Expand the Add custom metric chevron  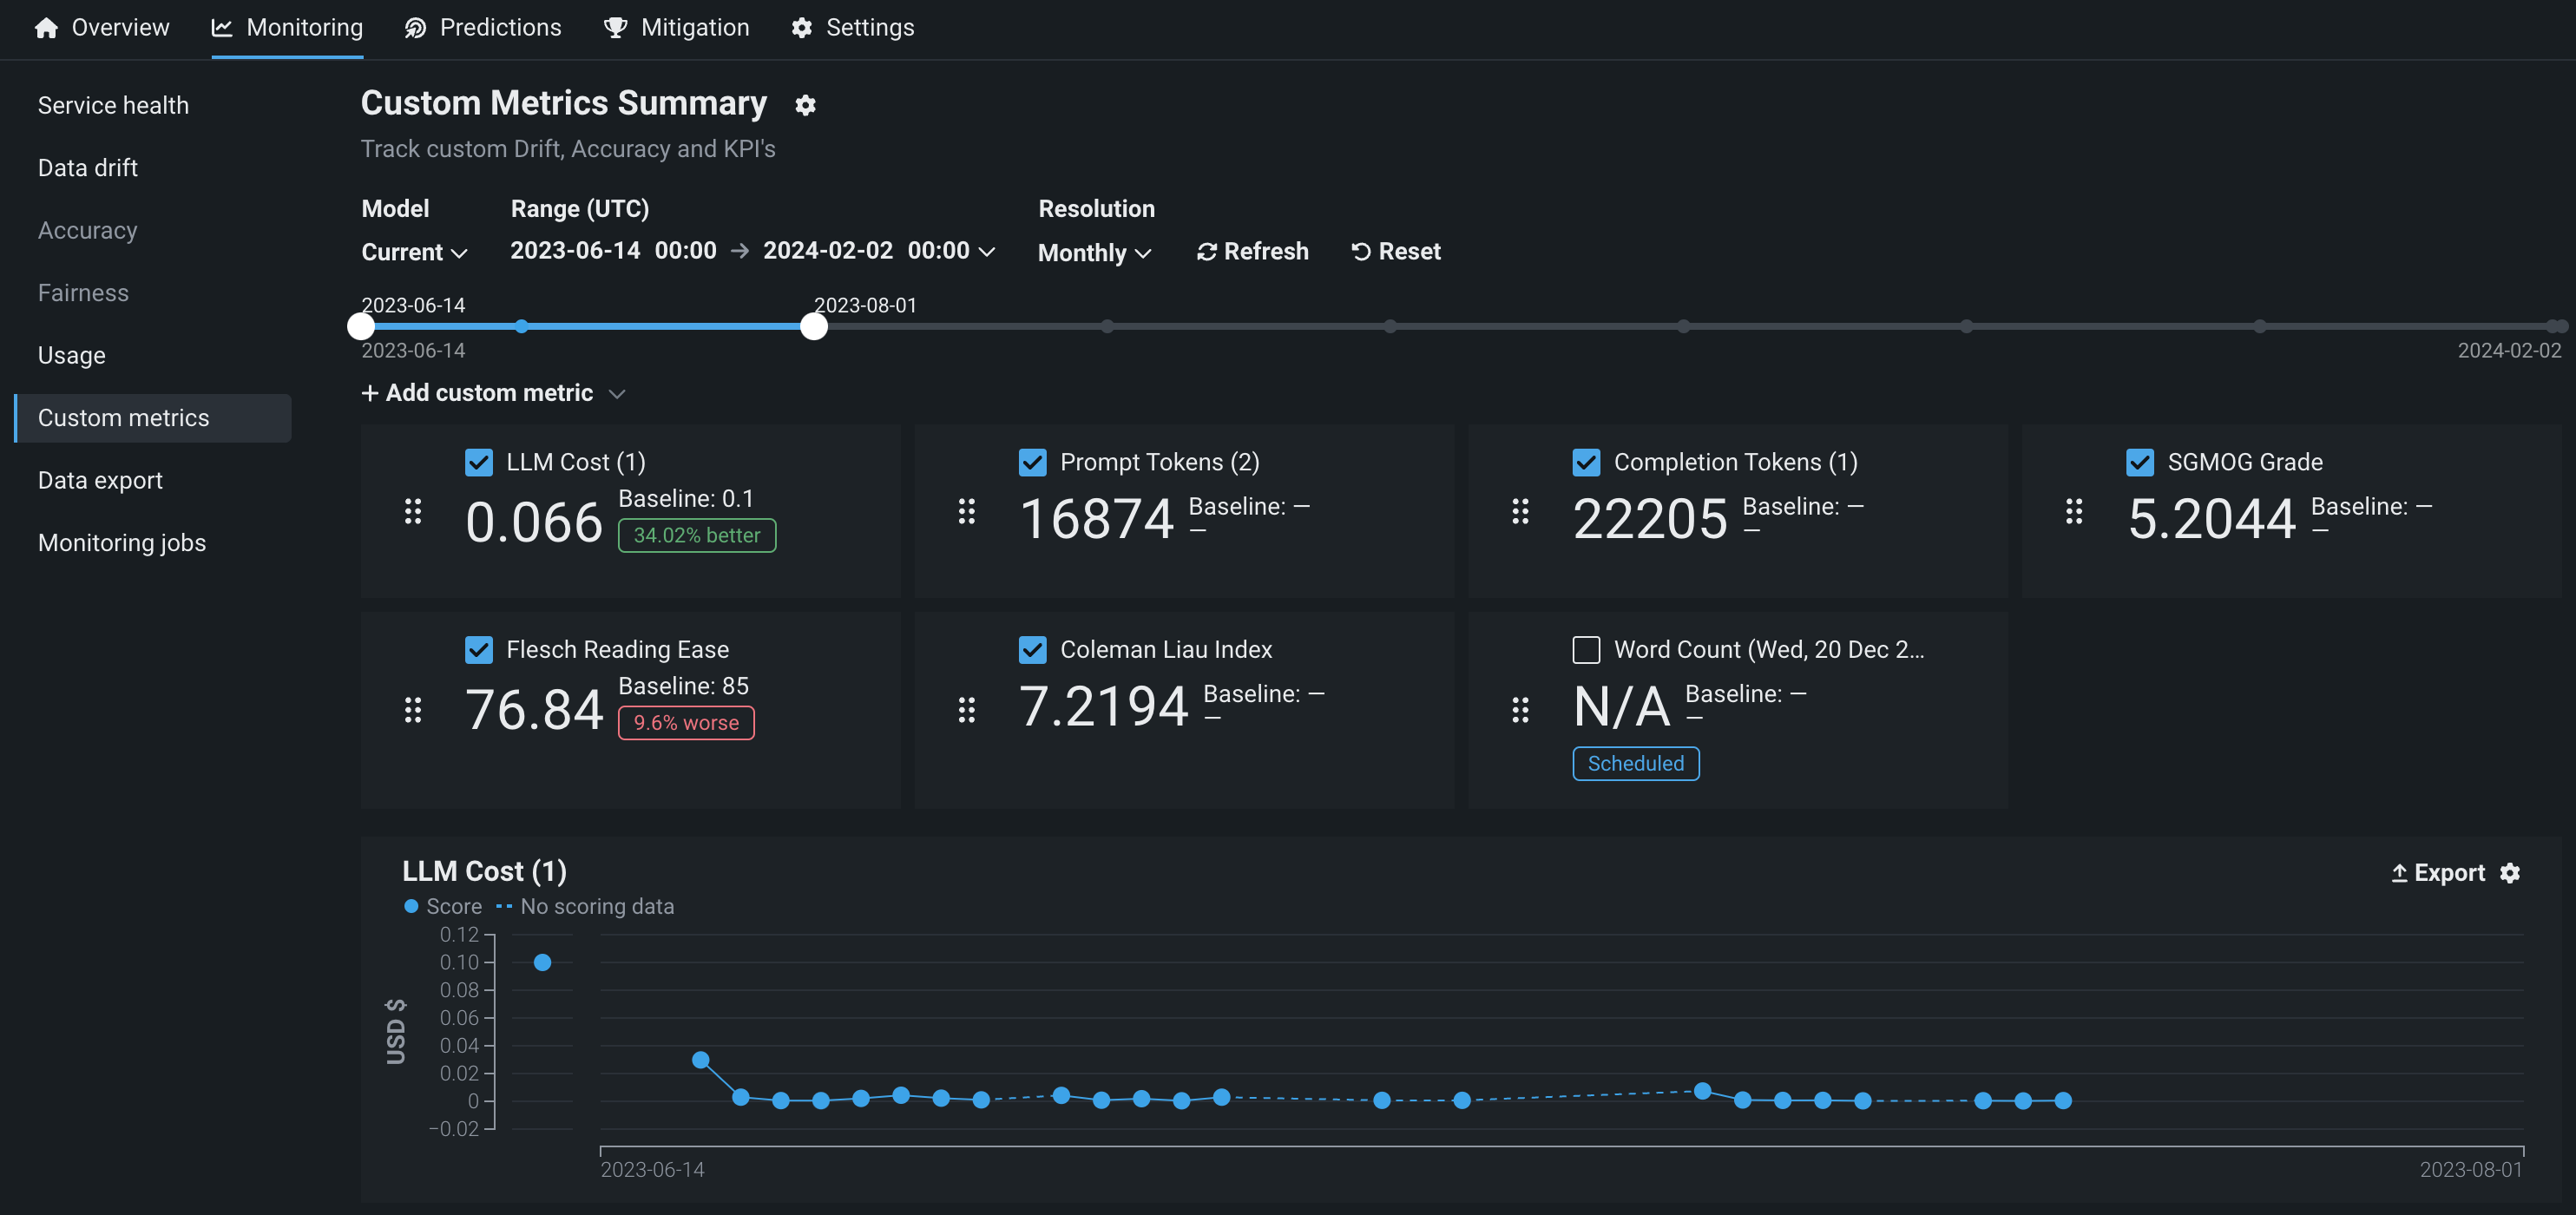(617, 394)
